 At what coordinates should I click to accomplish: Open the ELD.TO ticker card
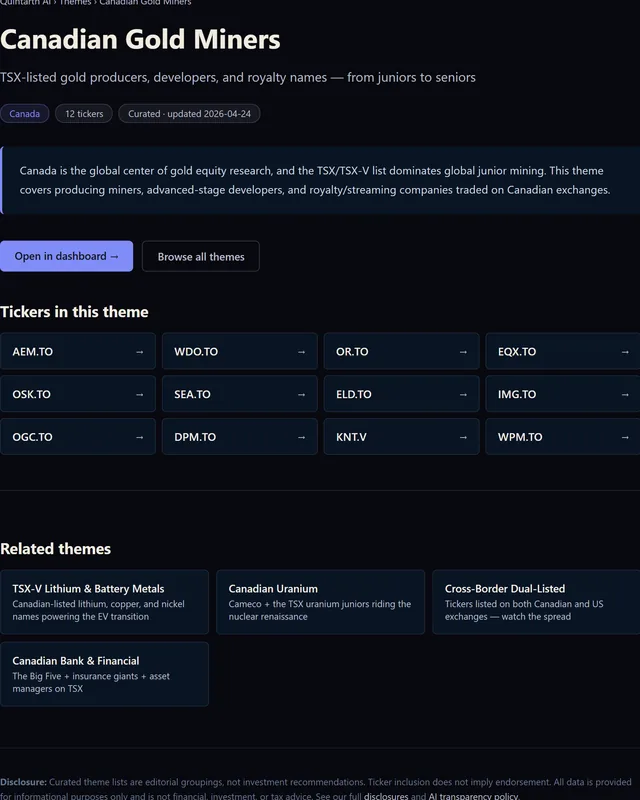coord(401,394)
